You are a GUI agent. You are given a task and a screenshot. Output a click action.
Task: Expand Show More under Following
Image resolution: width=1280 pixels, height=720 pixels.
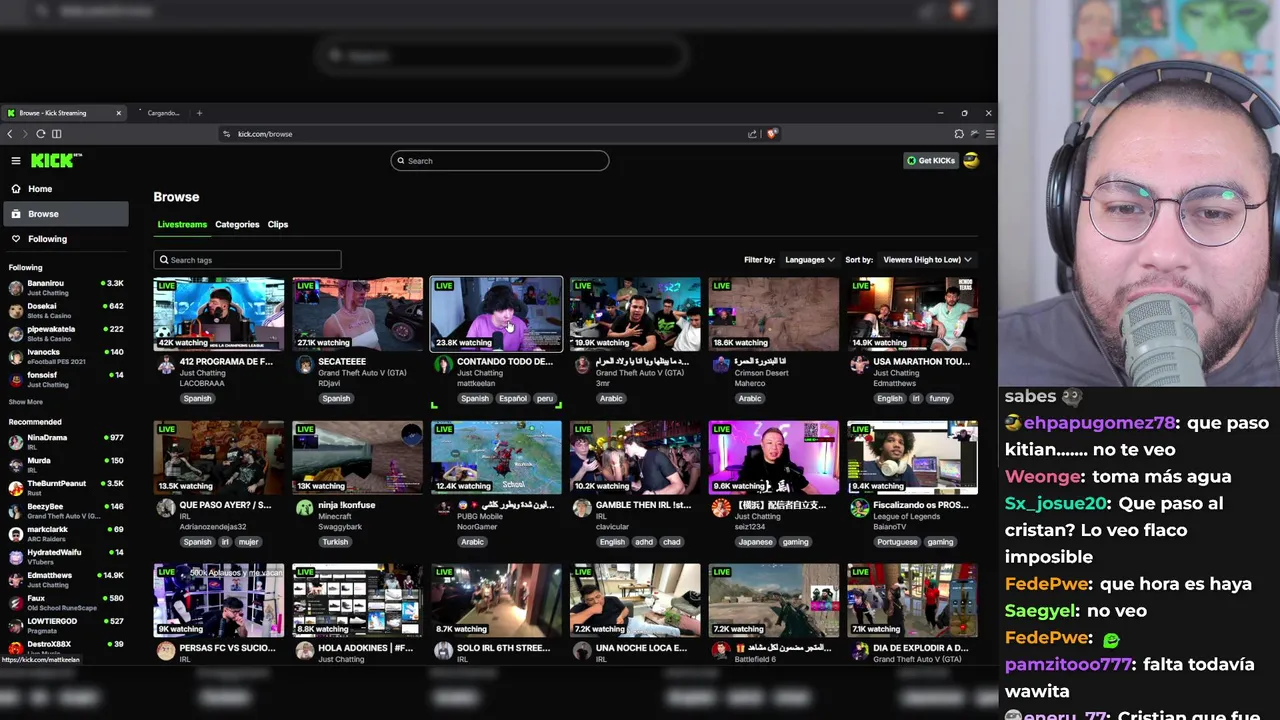[26, 402]
